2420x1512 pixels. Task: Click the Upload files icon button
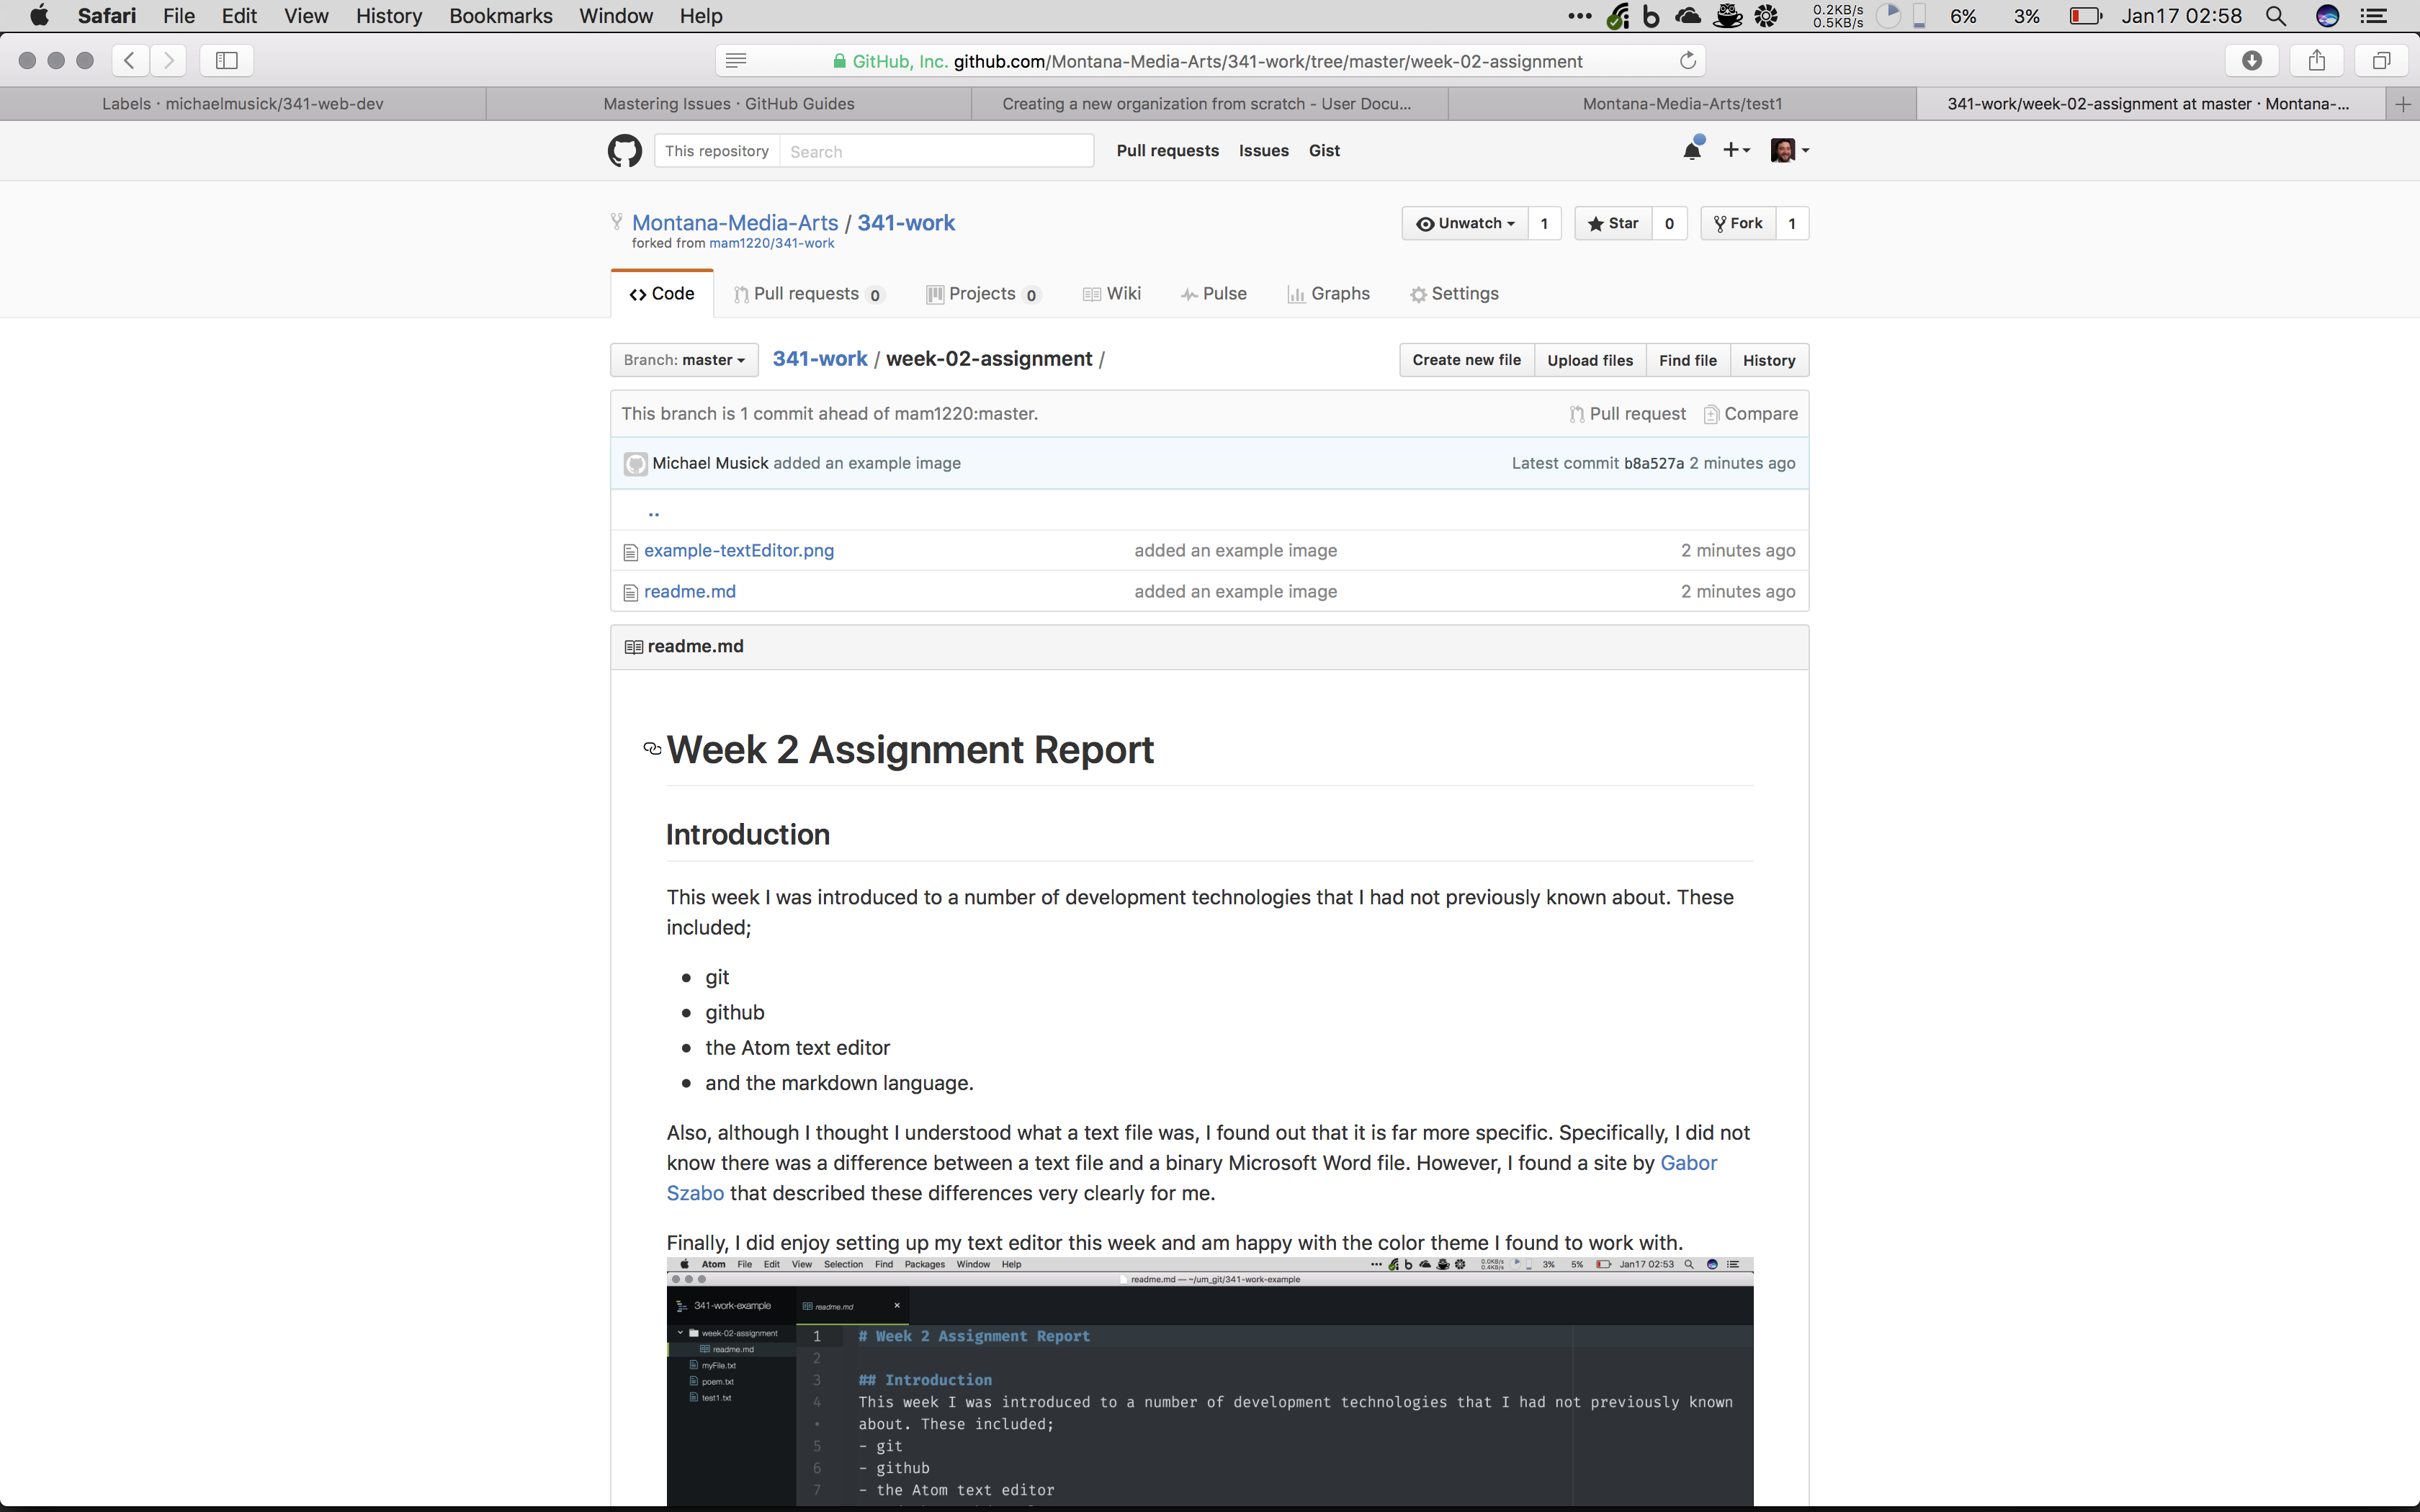tap(1587, 359)
